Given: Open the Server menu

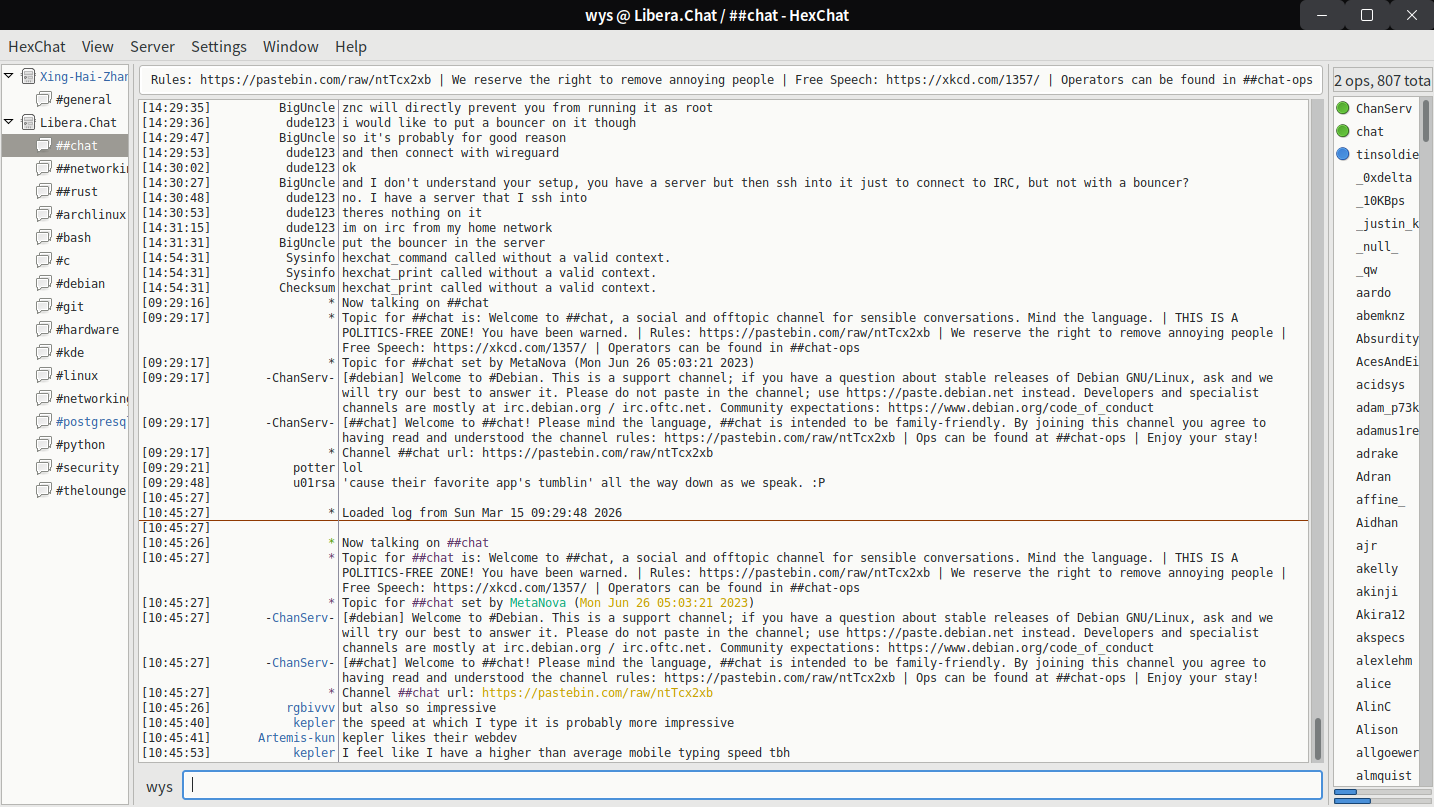Looking at the screenshot, I should point(152,47).
